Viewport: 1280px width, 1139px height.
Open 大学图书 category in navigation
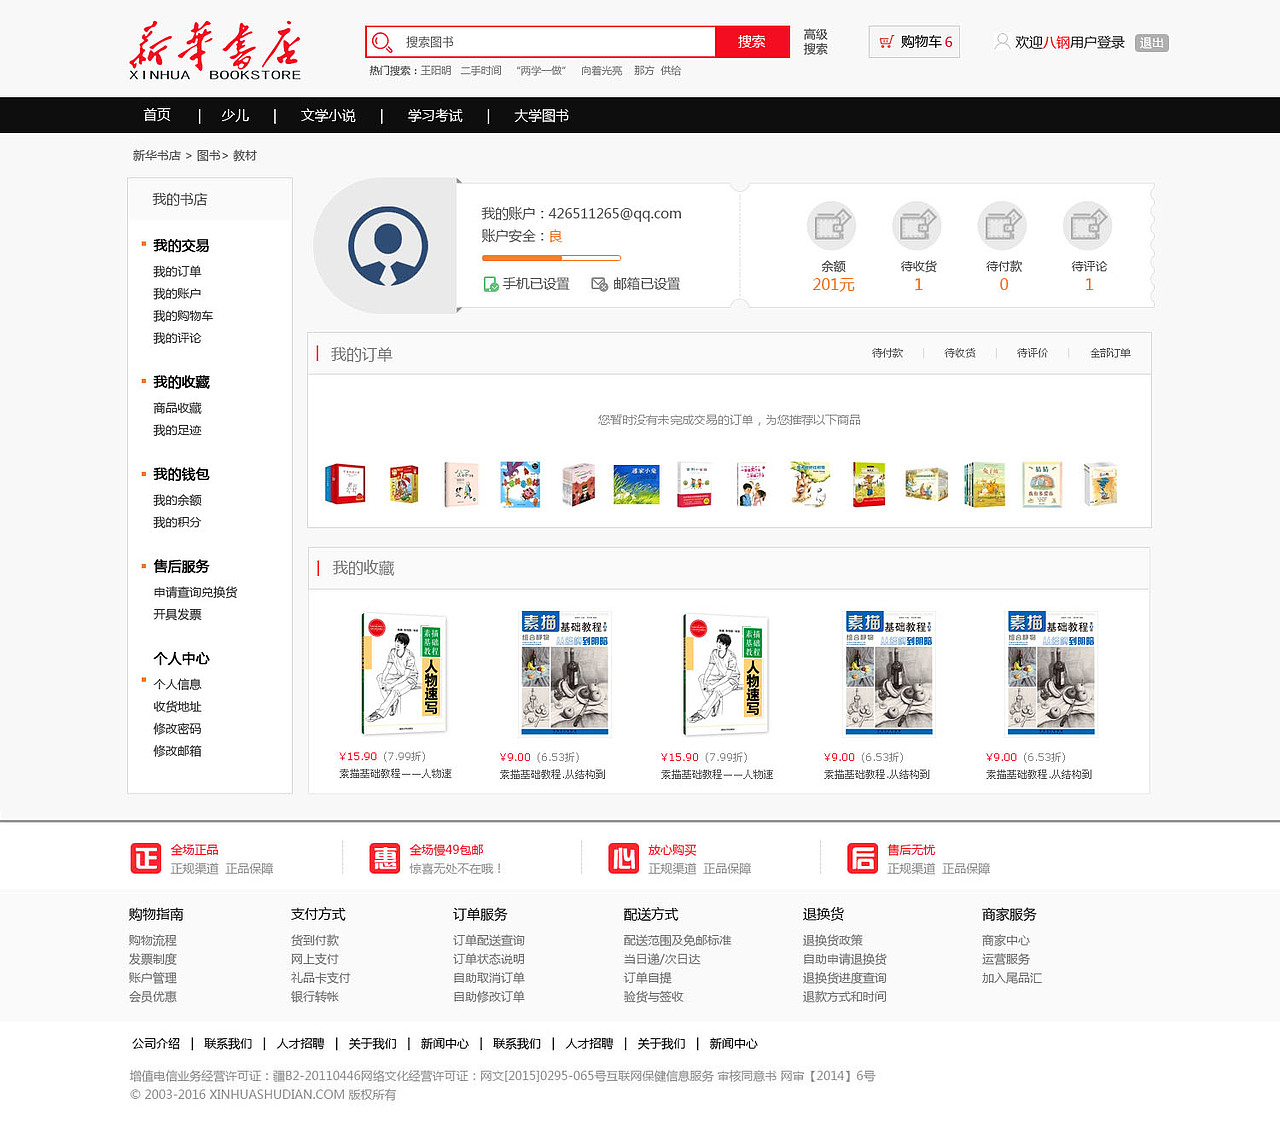[541, 115]
